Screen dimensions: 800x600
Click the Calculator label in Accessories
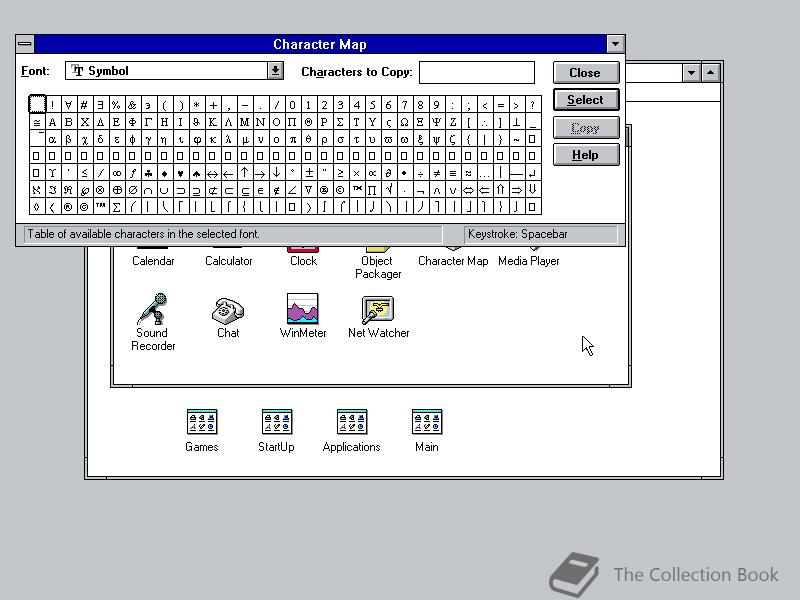pos(229,261)
